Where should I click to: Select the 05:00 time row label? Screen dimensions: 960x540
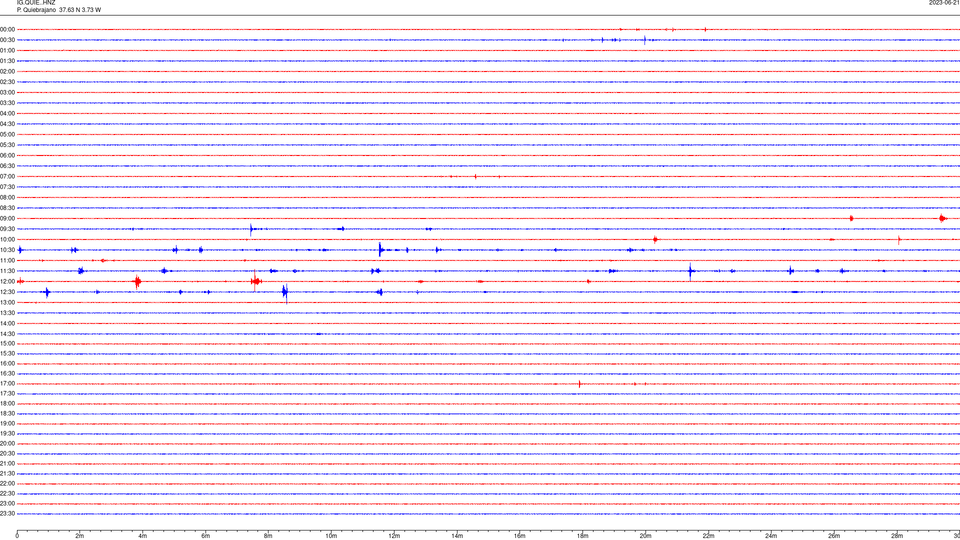[7, 135]
